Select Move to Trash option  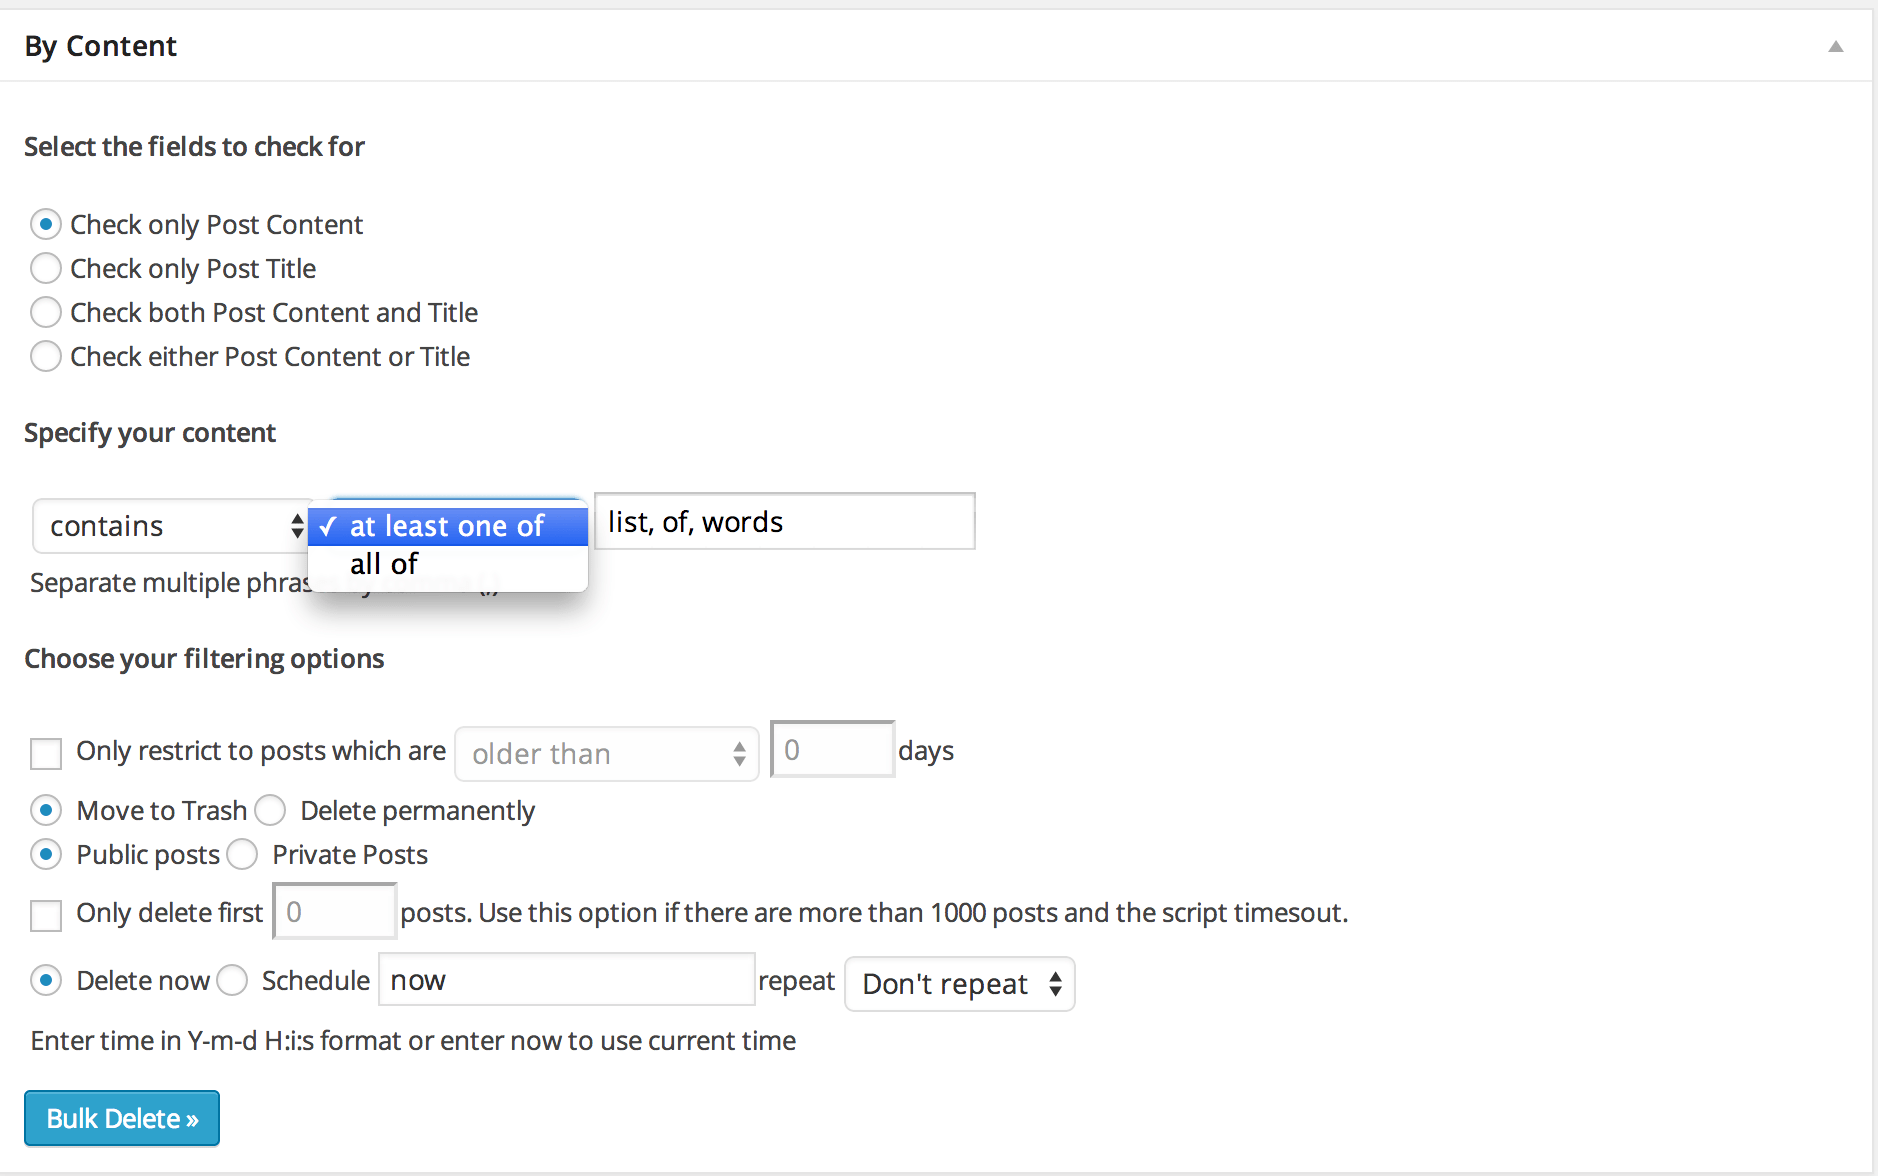pos(46,810)
